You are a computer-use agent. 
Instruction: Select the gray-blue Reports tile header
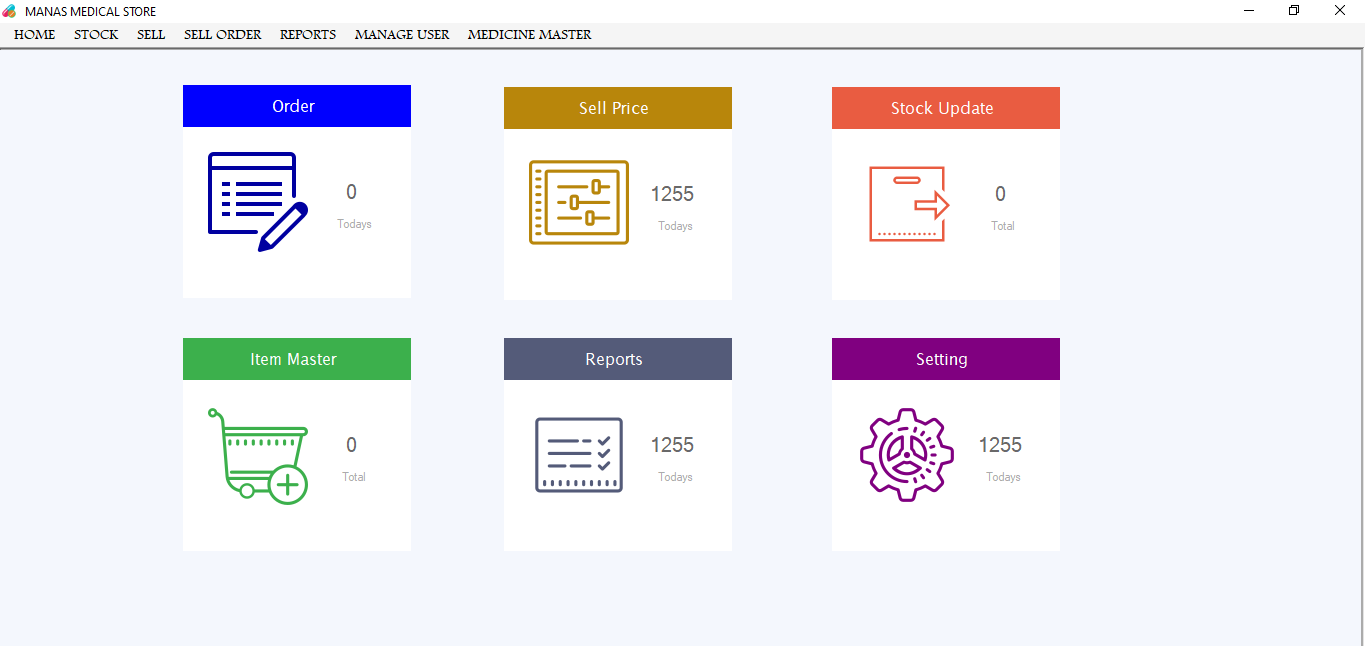(x=617, y=359)
